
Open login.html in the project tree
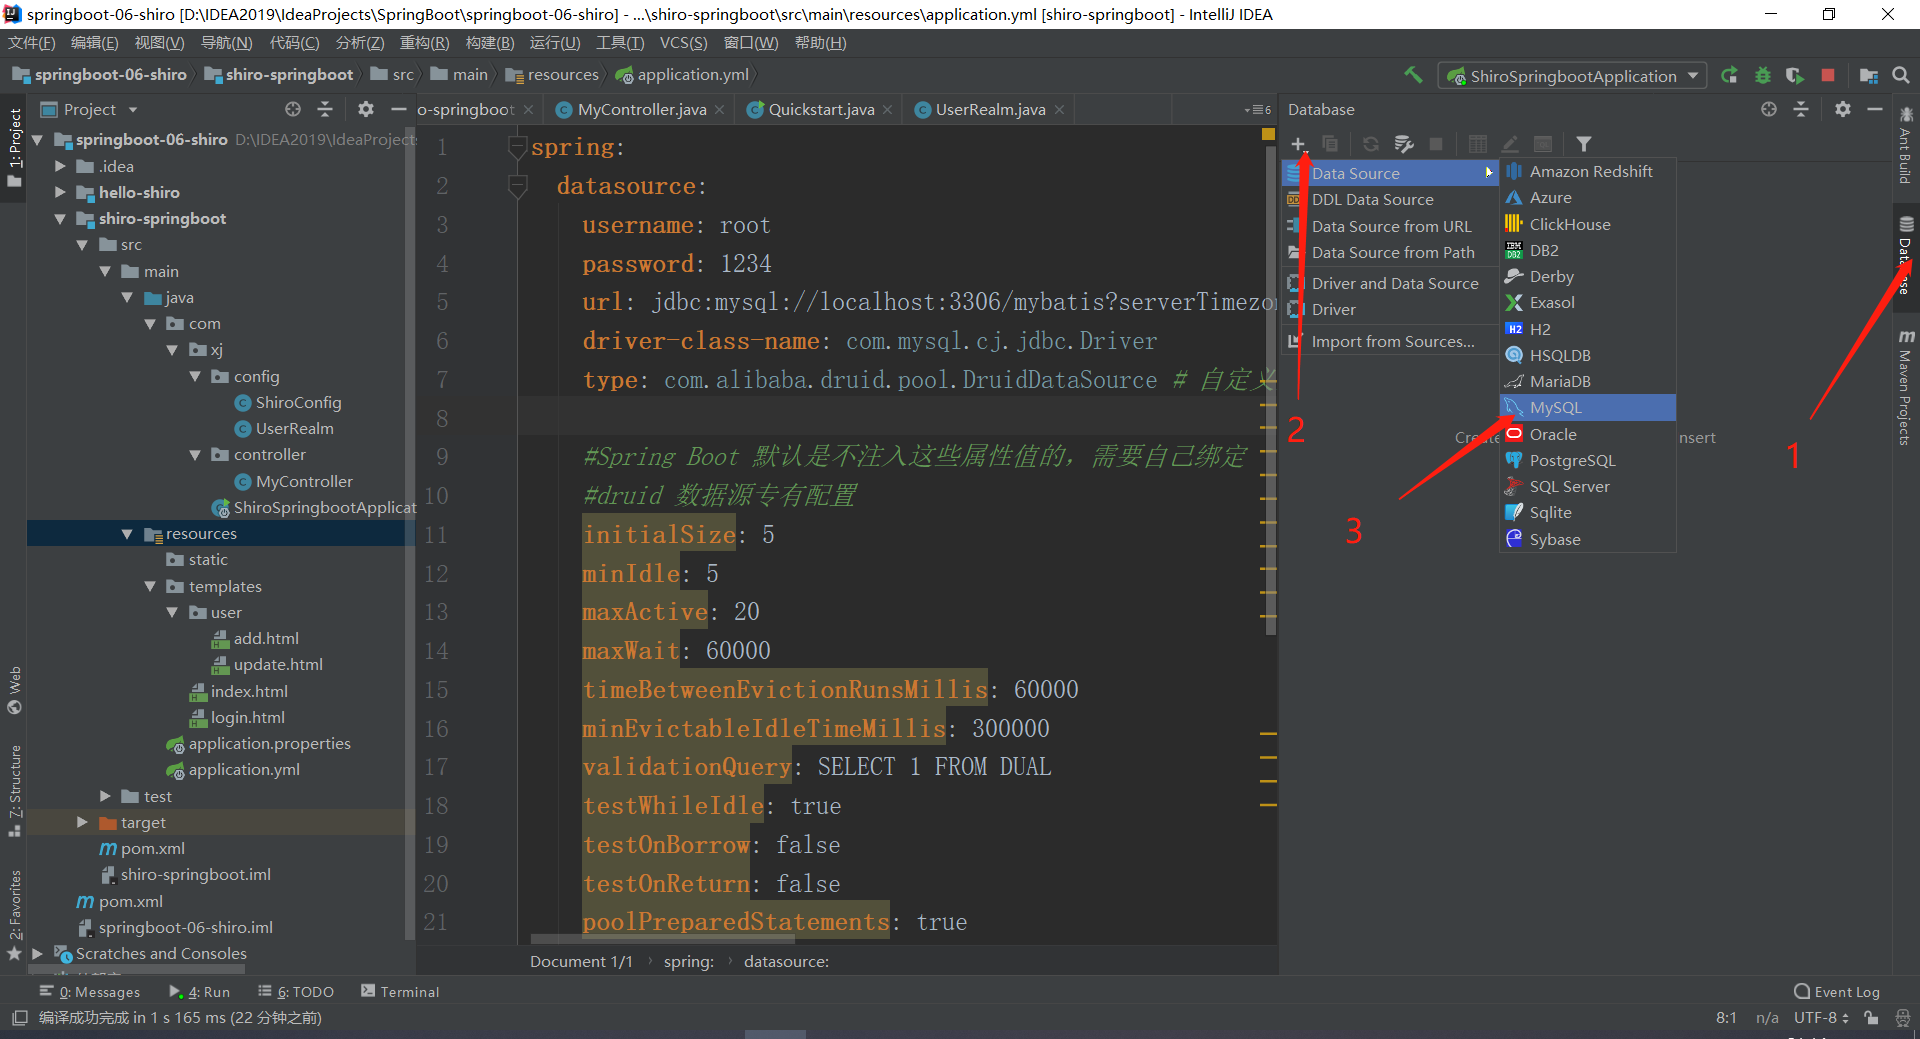click(247, 717)
